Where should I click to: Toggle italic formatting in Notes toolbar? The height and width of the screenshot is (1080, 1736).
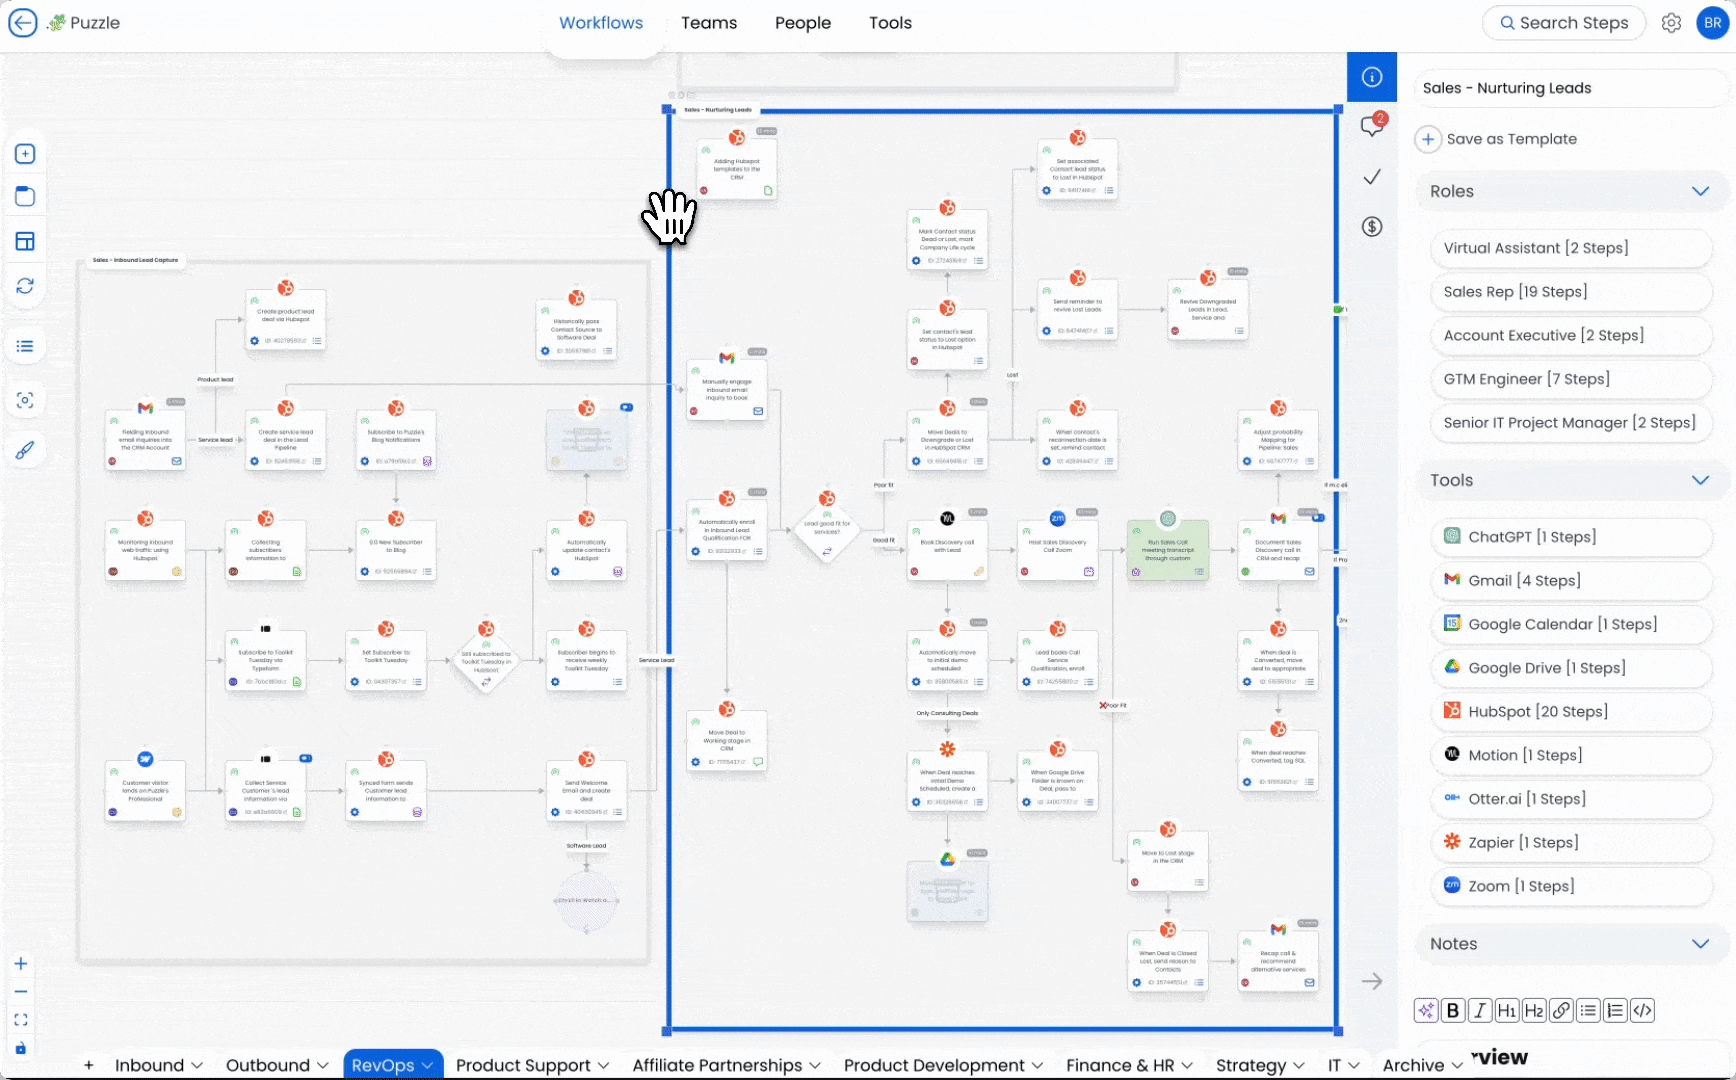1480,1011
